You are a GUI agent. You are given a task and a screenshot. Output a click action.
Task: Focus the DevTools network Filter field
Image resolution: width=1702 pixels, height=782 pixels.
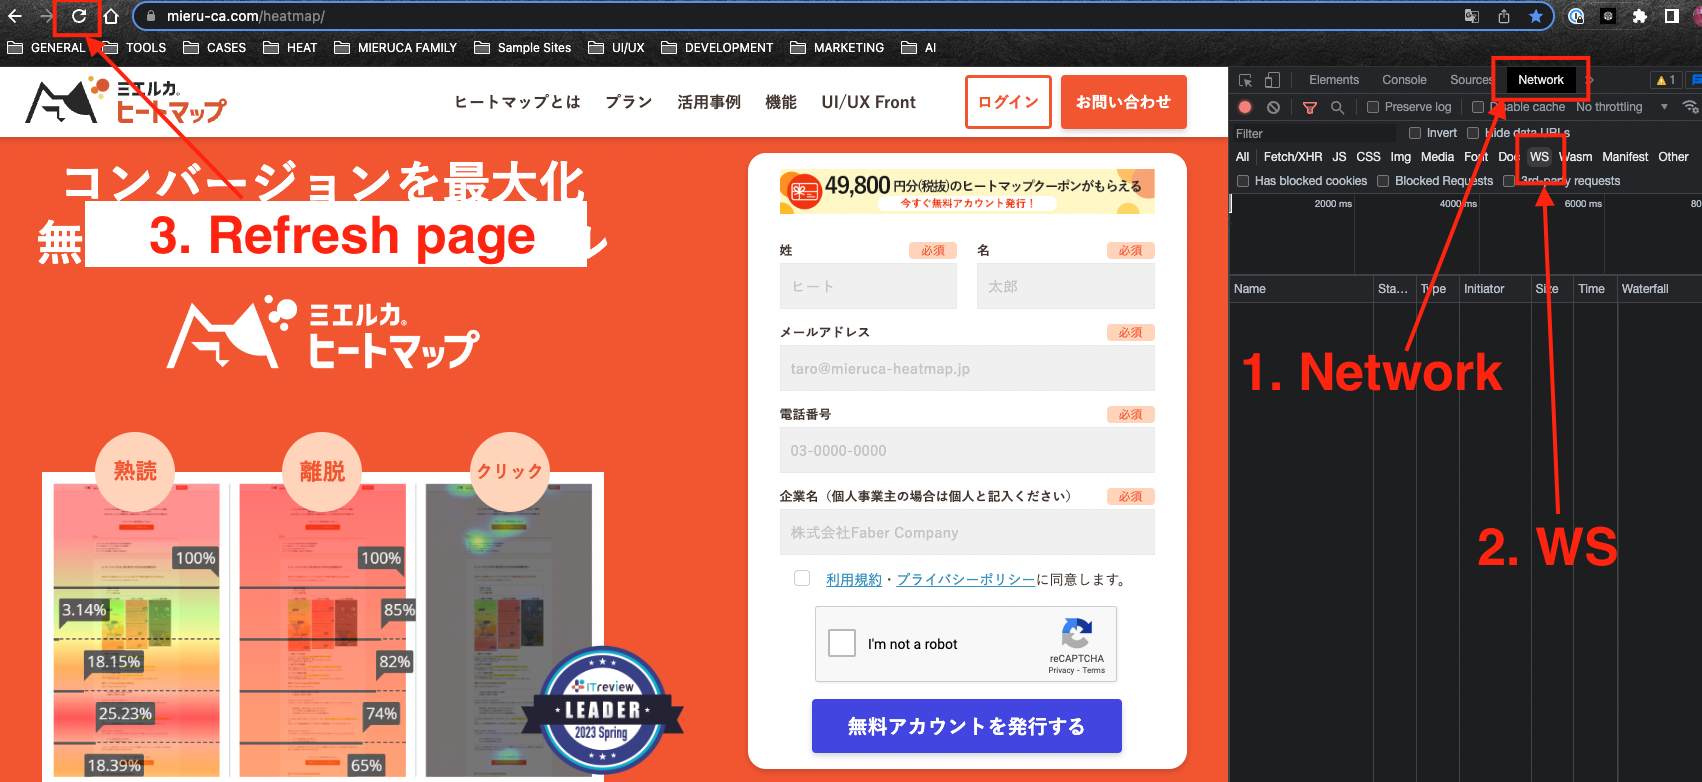(1315, 133)
